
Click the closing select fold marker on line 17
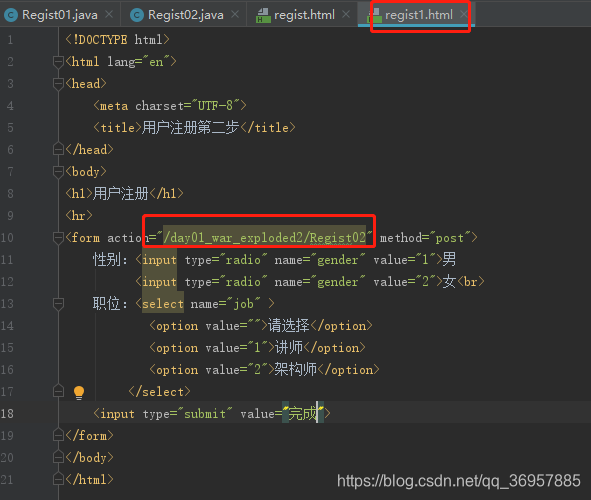pyautogui.click(x=58, y=391)
